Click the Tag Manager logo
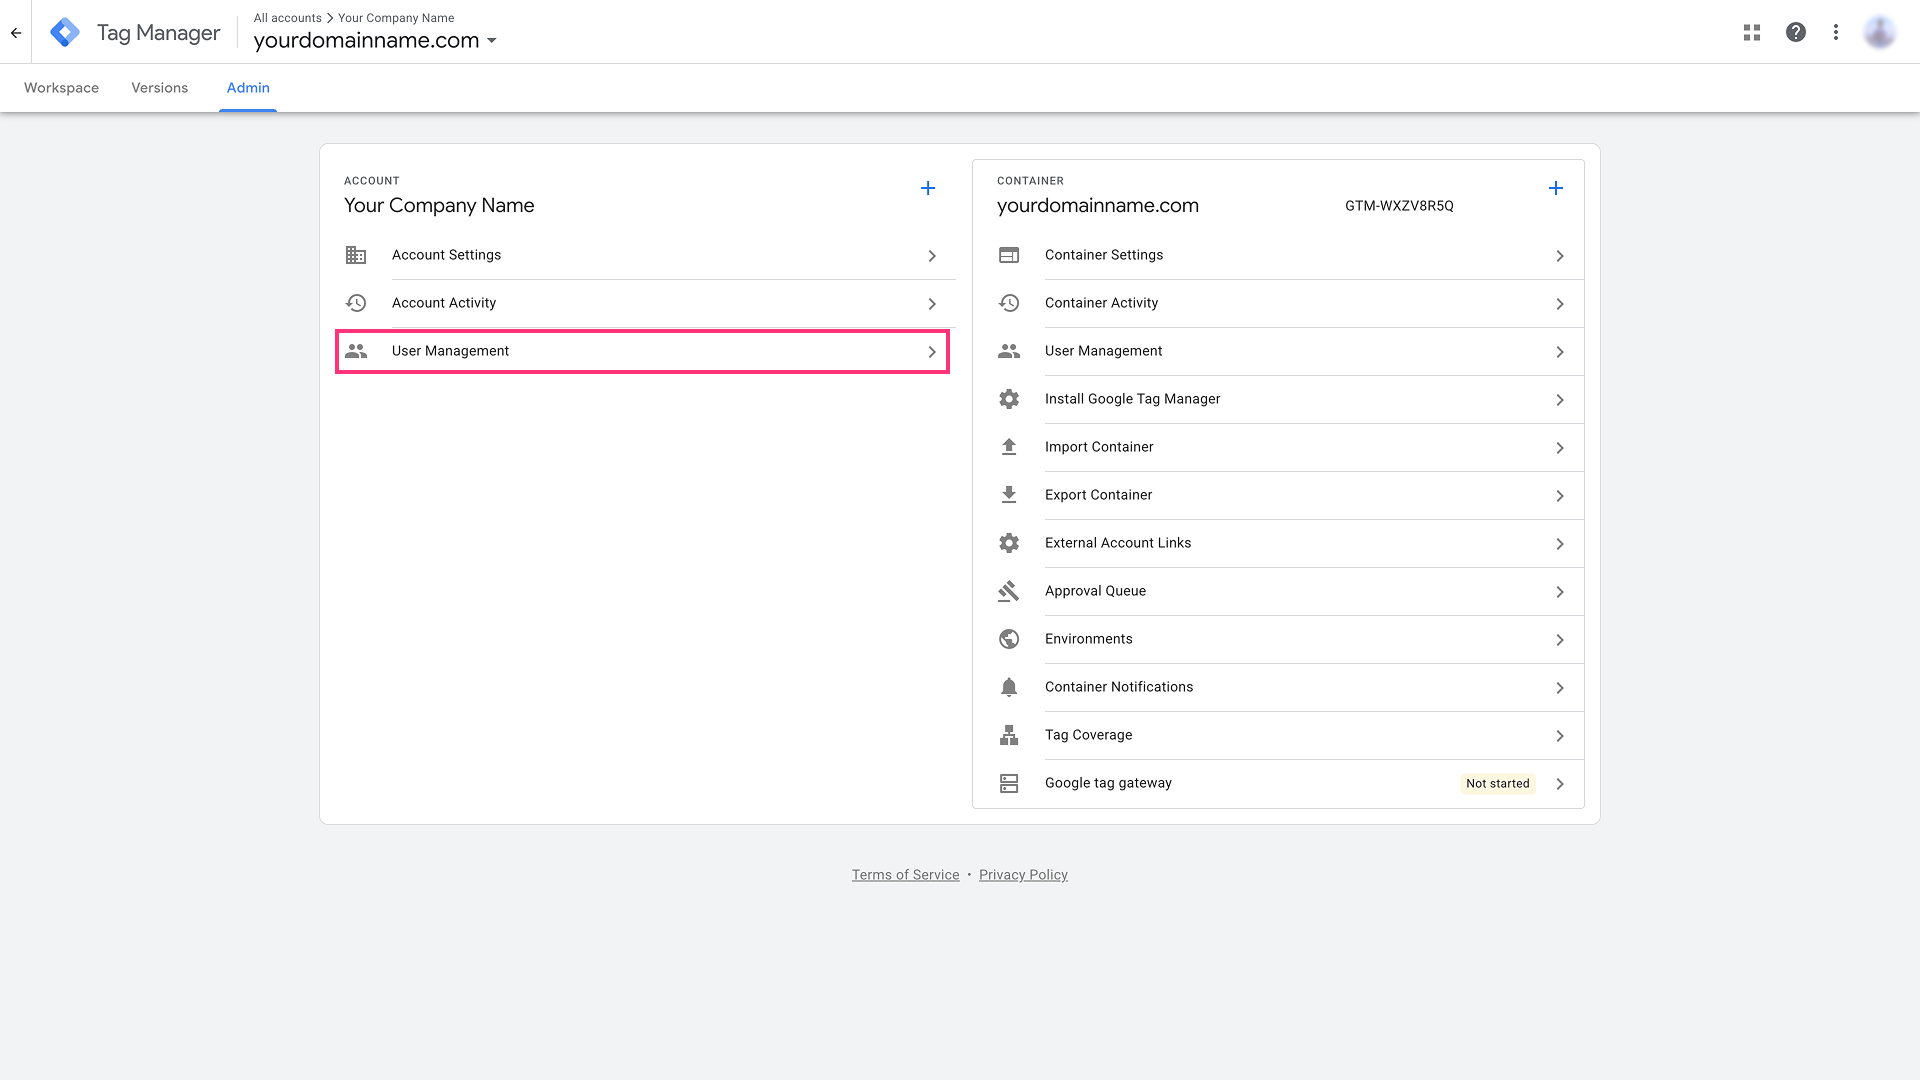 [x=65, y=32]
